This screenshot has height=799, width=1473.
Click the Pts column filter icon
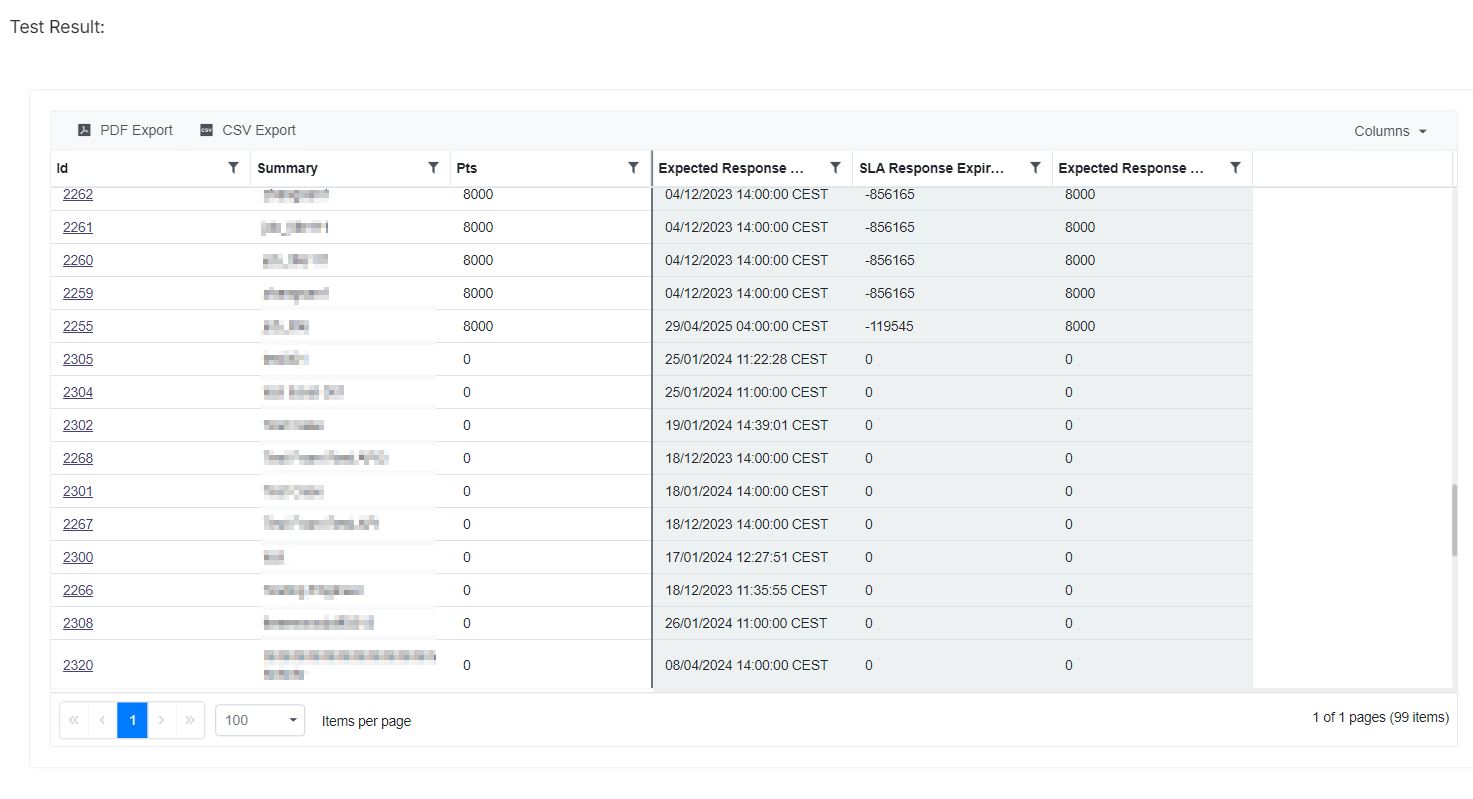633,168
